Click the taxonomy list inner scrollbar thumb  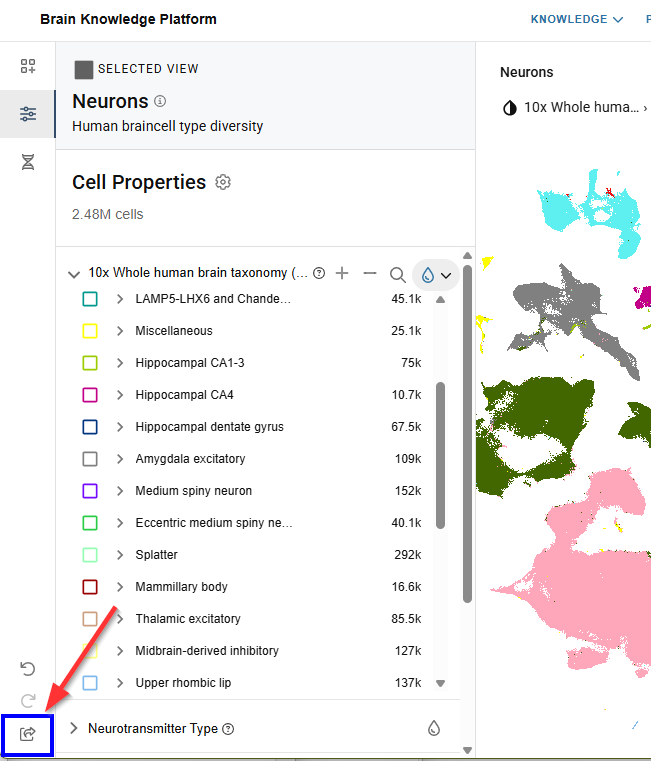(440, 455)
